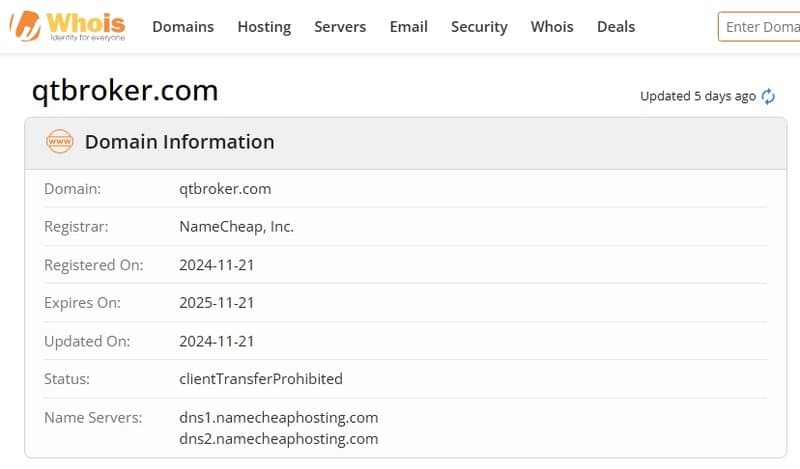Click the Whois logo in the header
The image size is (800, 469).
point(67,26)
